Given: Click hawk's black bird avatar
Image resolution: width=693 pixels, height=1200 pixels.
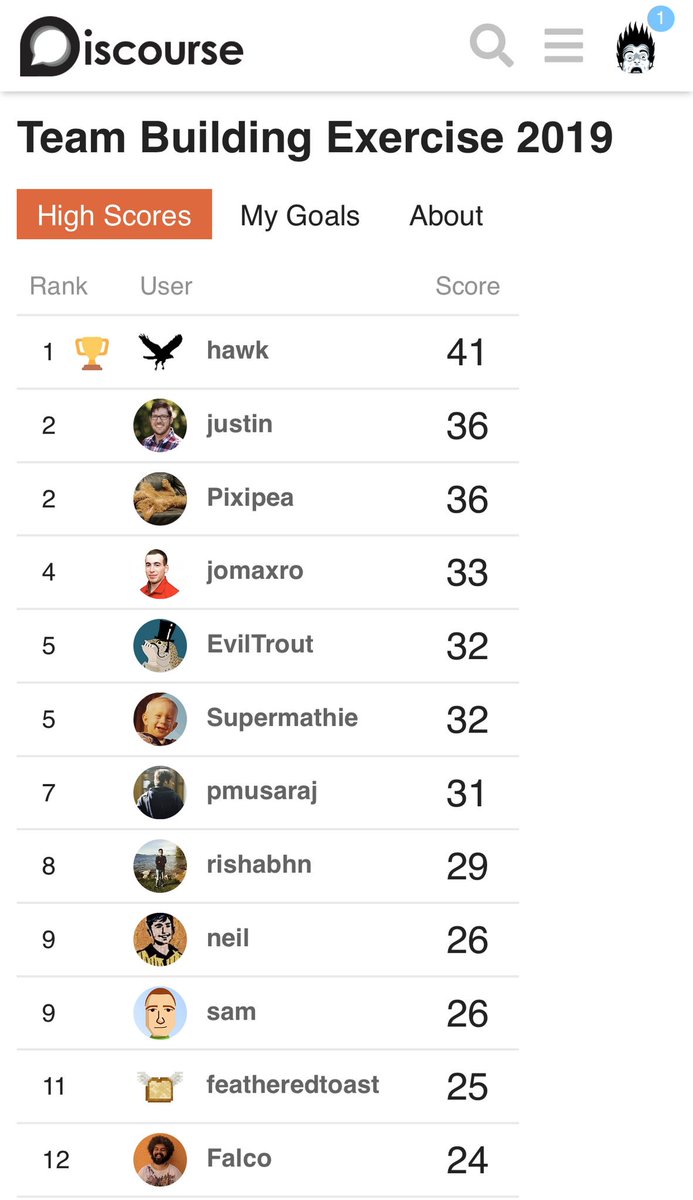Looking at the screenshot, I should pyautogui.click(x=160, y=352).
